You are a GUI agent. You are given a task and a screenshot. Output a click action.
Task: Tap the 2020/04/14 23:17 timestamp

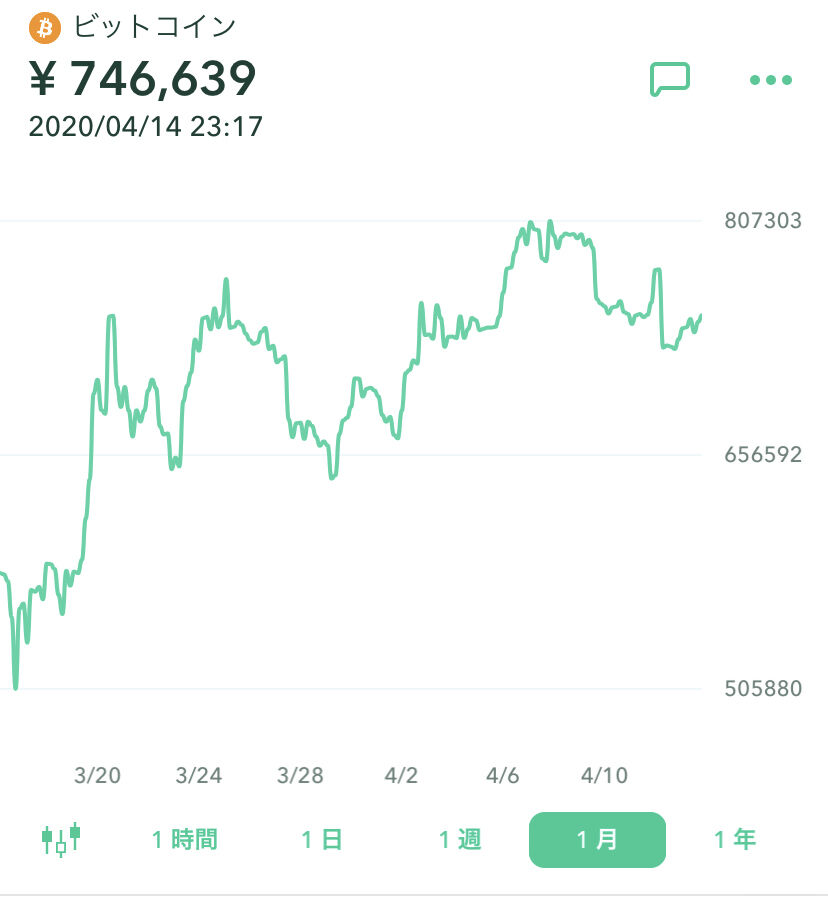[145, 127]
